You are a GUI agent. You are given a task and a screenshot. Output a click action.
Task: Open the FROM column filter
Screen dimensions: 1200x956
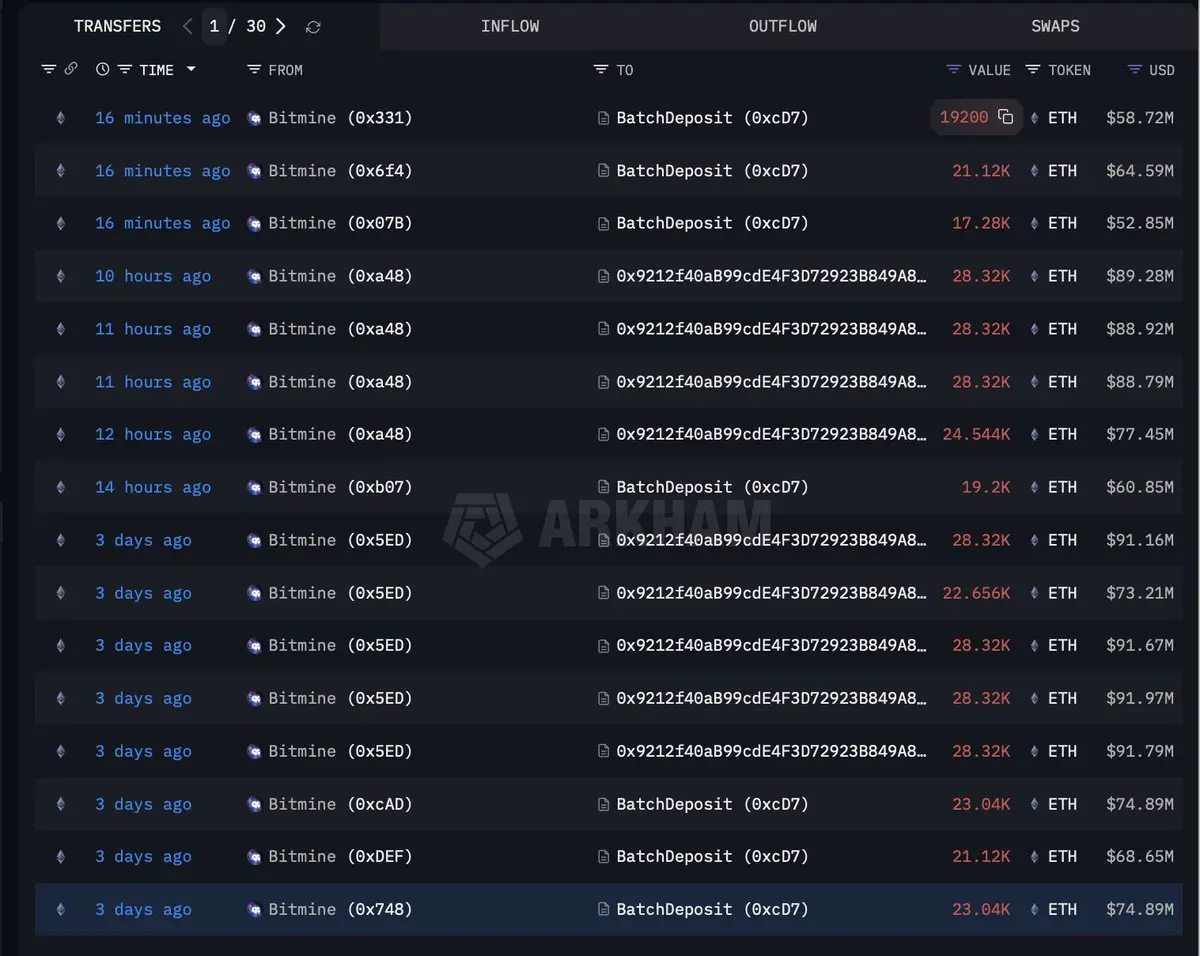coord(254,70)
